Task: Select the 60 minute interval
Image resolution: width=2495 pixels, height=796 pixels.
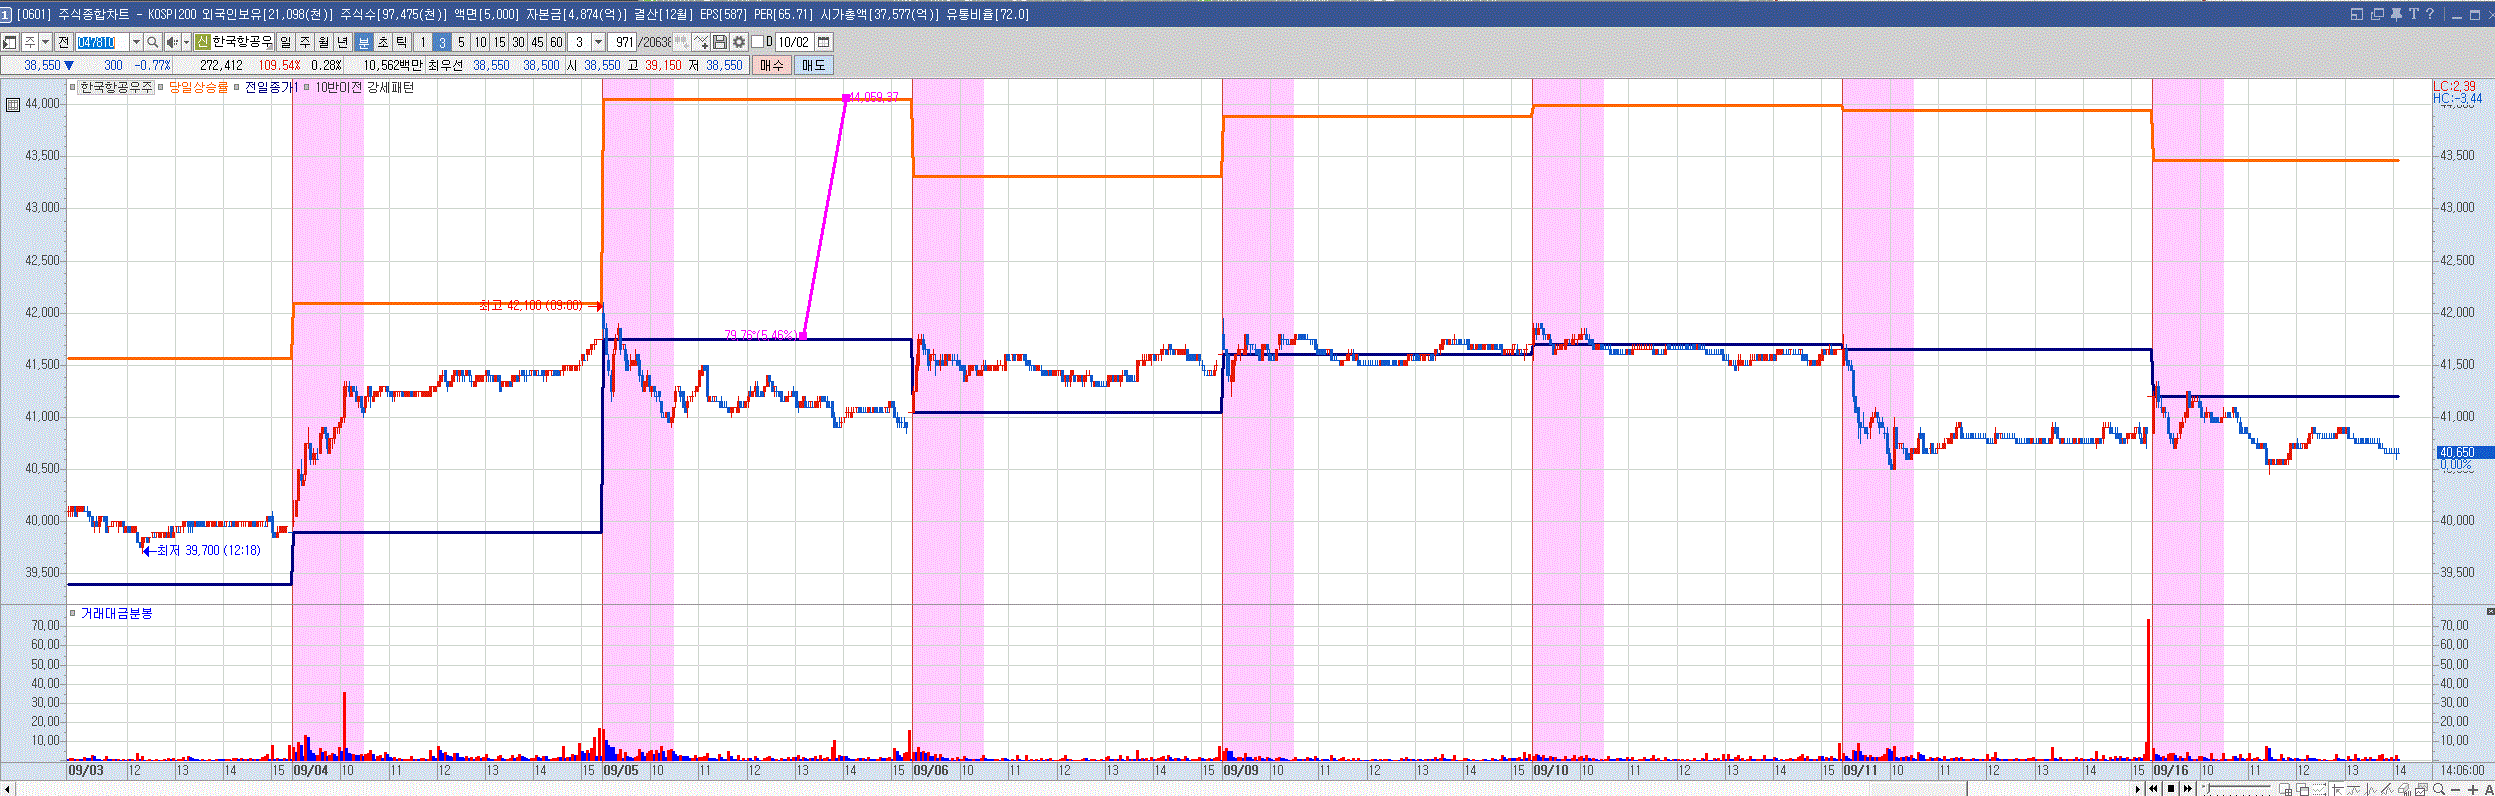Action: (x=557, y=42)
